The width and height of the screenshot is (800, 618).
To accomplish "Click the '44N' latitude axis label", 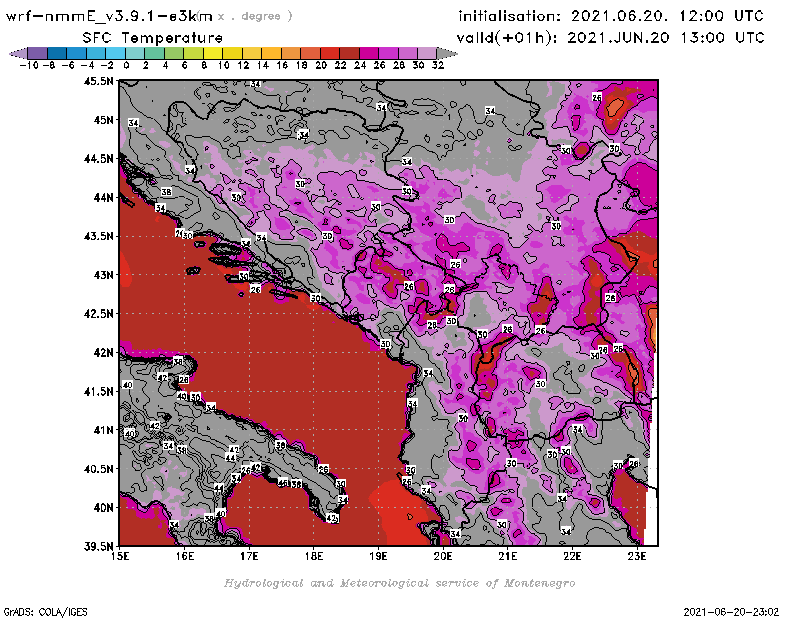I will pyautogui.click(x=103, y=197).
